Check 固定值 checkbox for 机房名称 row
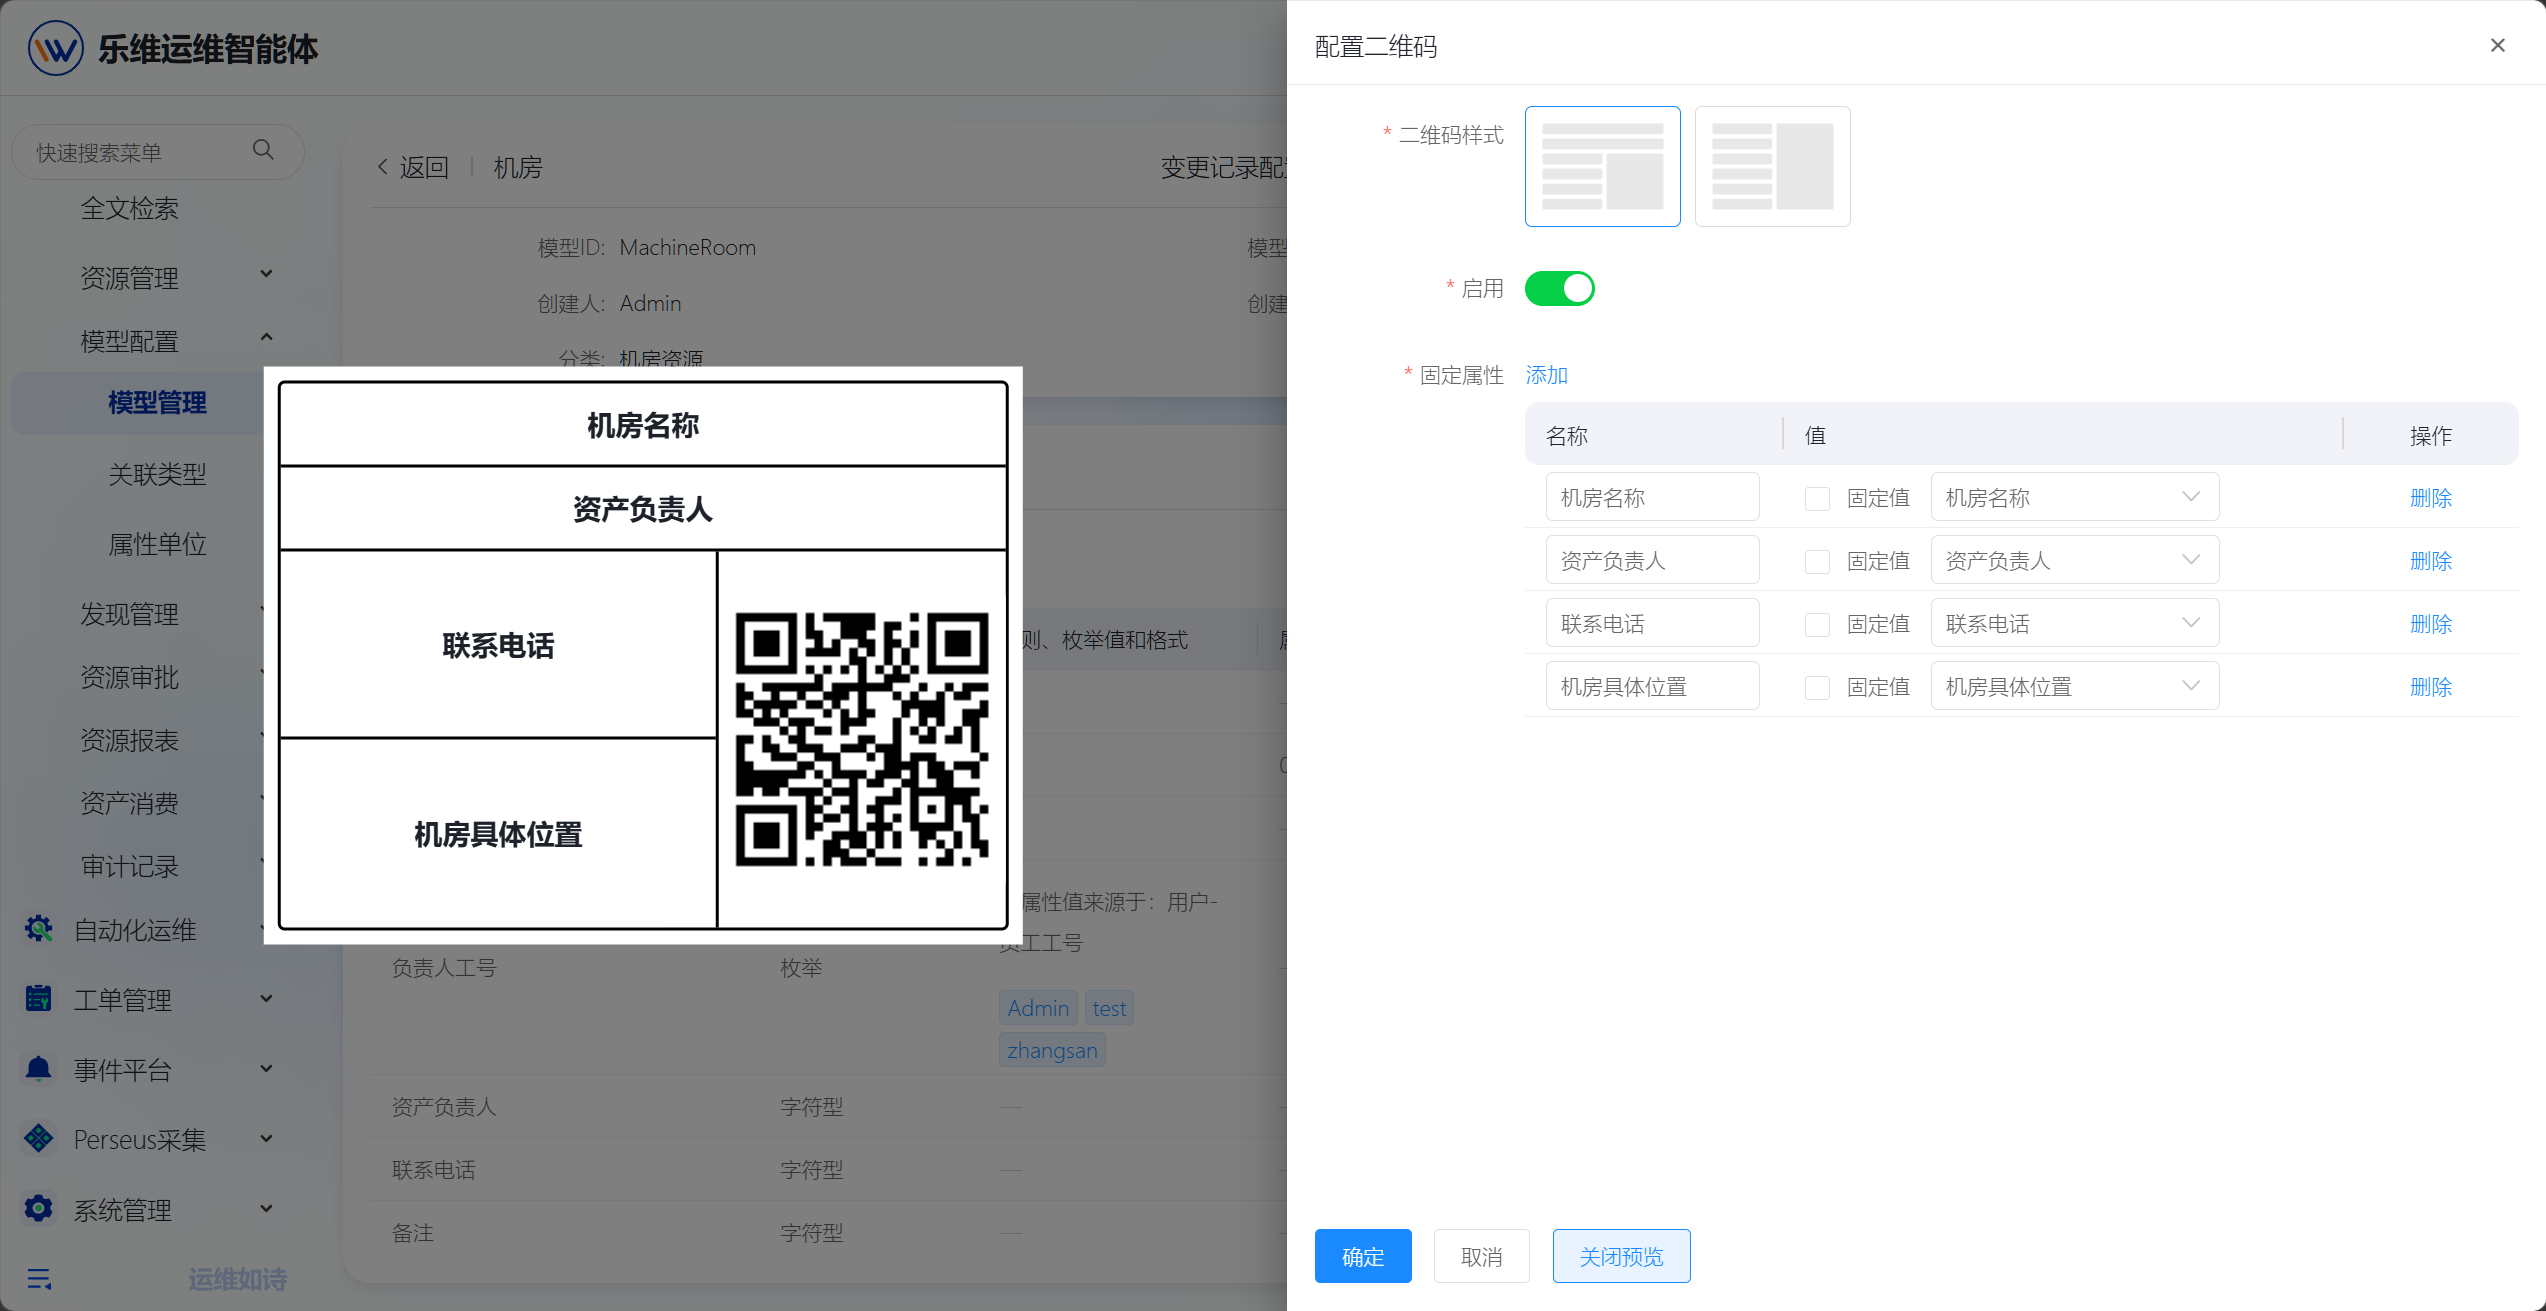The image size is (2546, 1311). pos(1817,498)
